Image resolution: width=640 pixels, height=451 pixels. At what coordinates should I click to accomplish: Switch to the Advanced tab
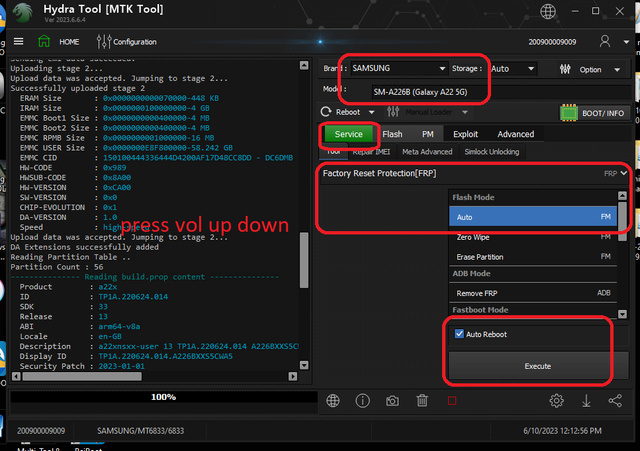pos(516,134)
